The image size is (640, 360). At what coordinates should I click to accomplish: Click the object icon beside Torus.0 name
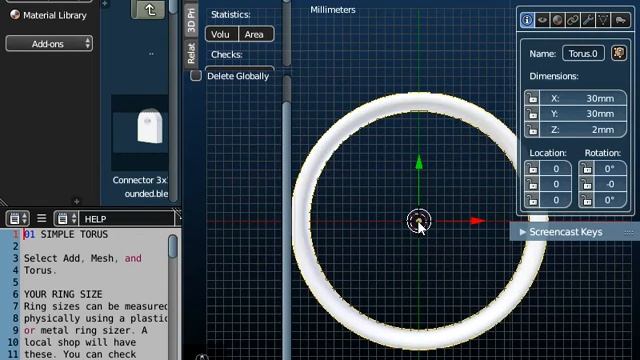pyautogui.click(x=619, y=53)
